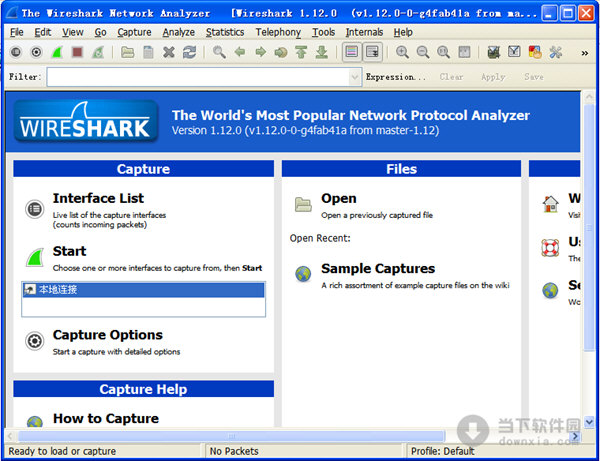Open the Capture menu
This screenshot has height=461, width=600.
[134, 32]
